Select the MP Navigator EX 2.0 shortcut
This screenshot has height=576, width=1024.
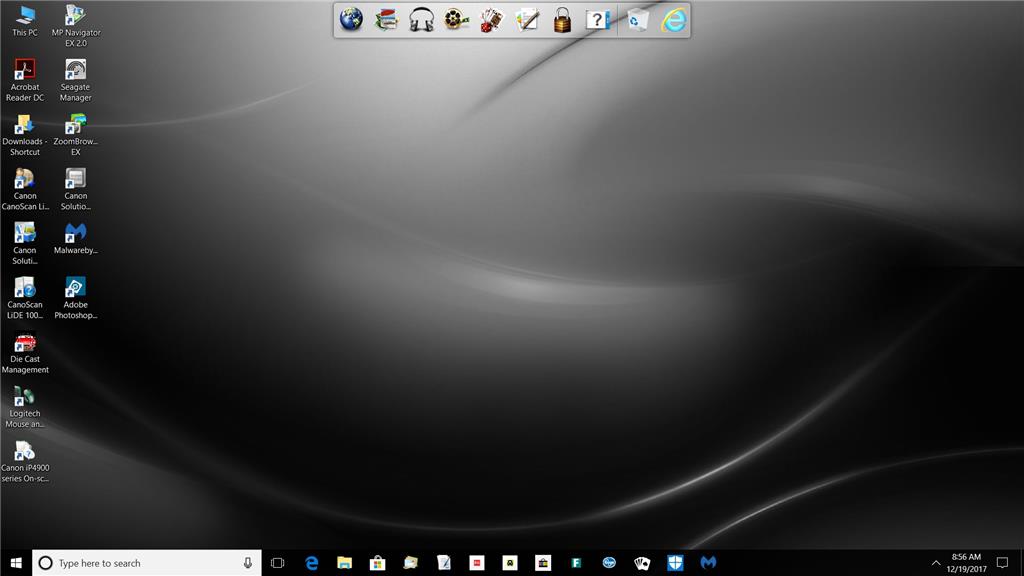[x=76, y=25]
